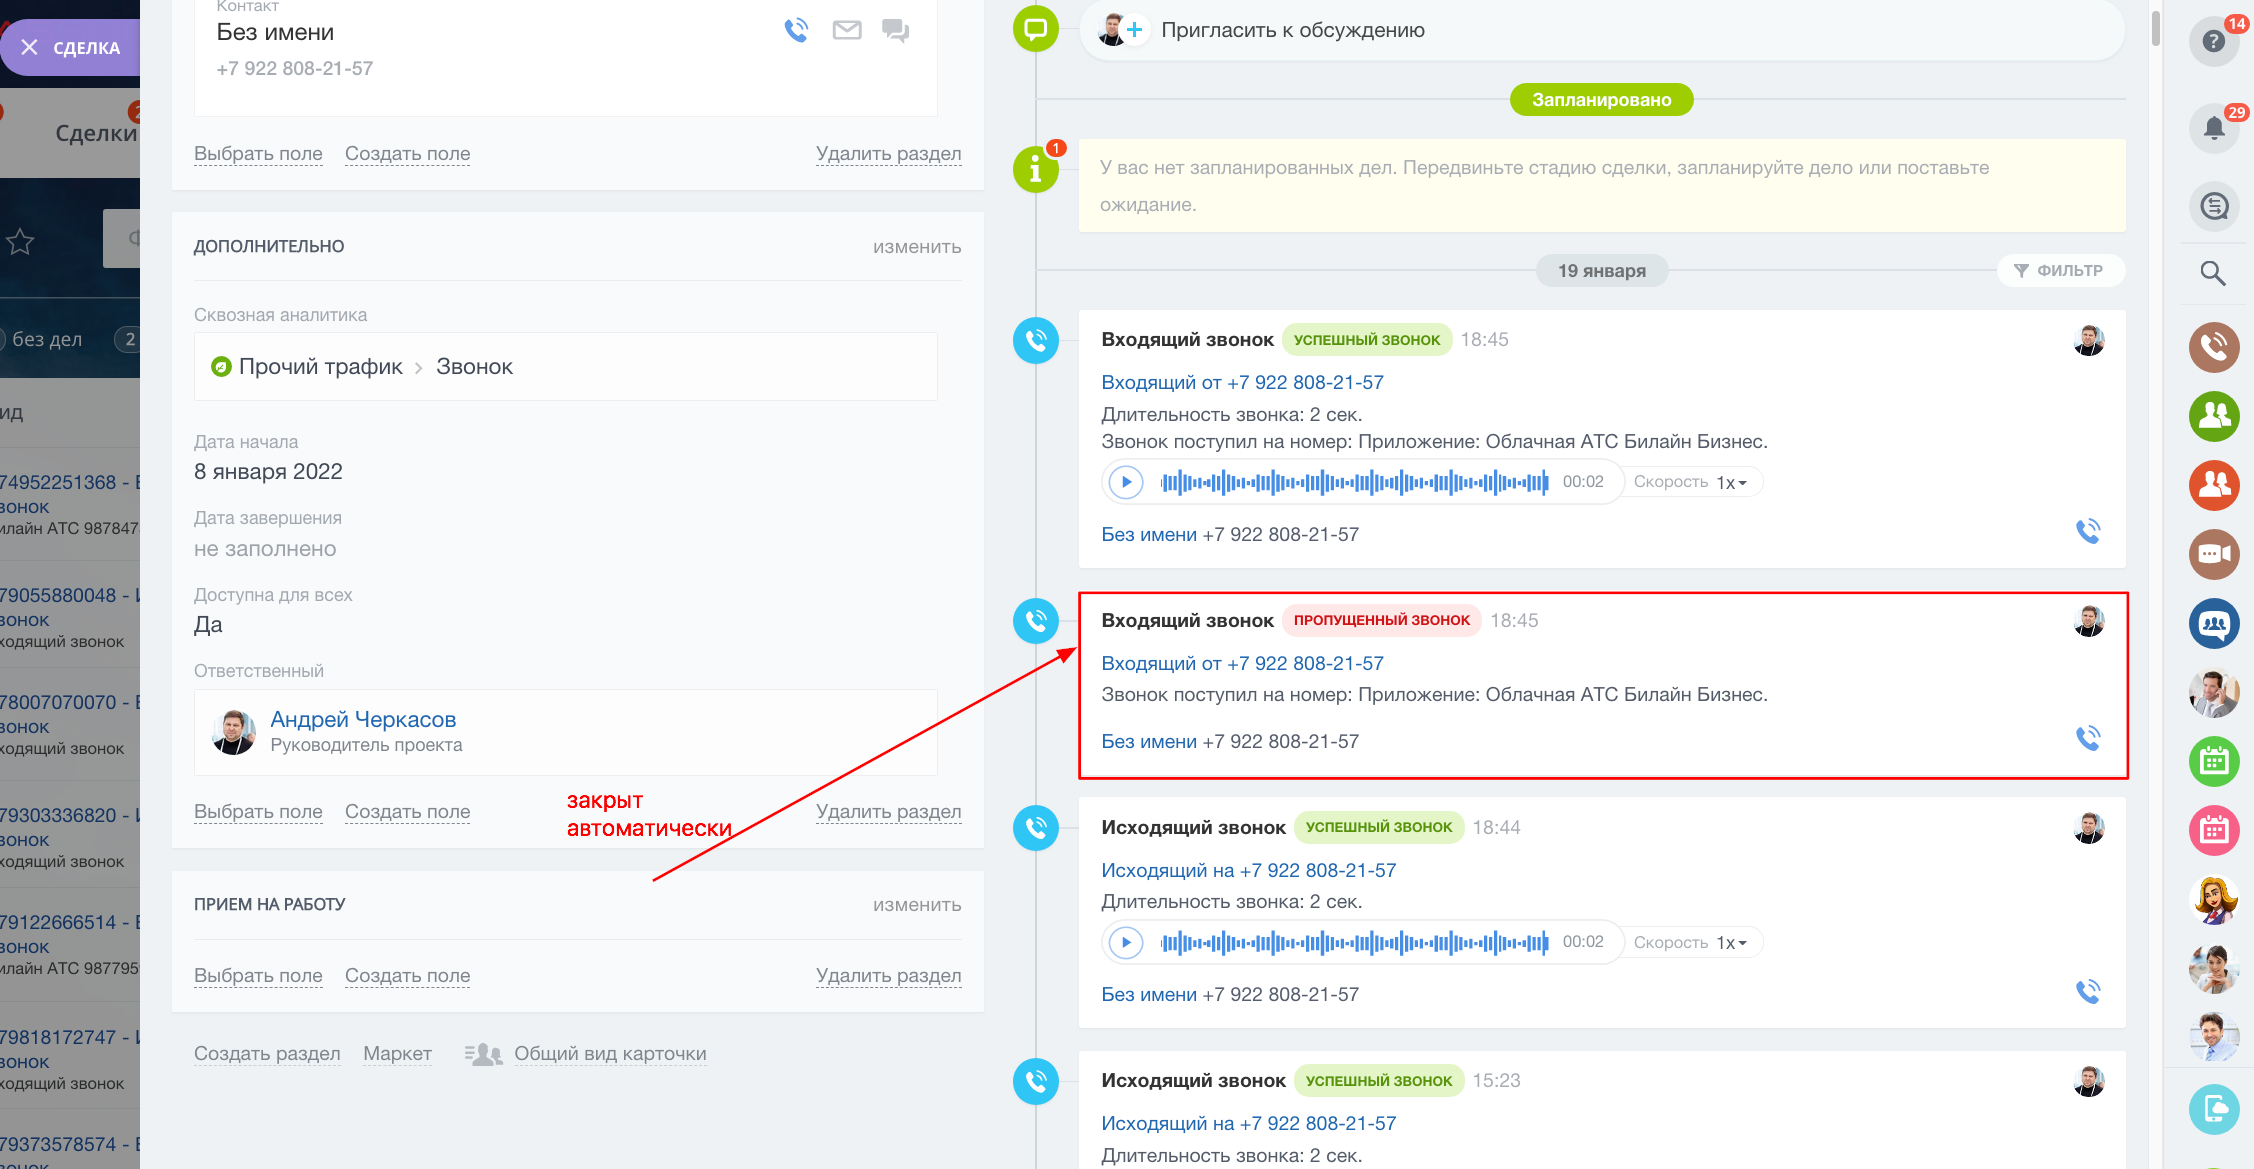Click the contact phone call icon

796,30
